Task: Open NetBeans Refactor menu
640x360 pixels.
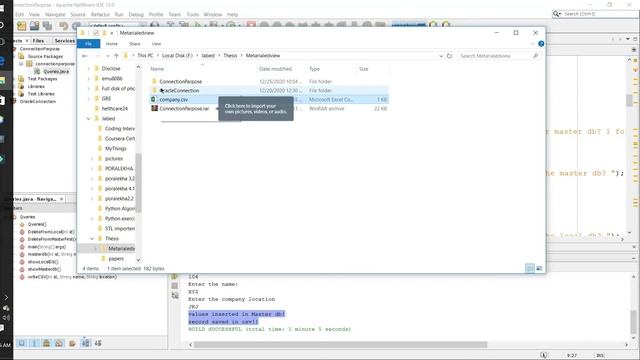Action: [x=100, y=14]
